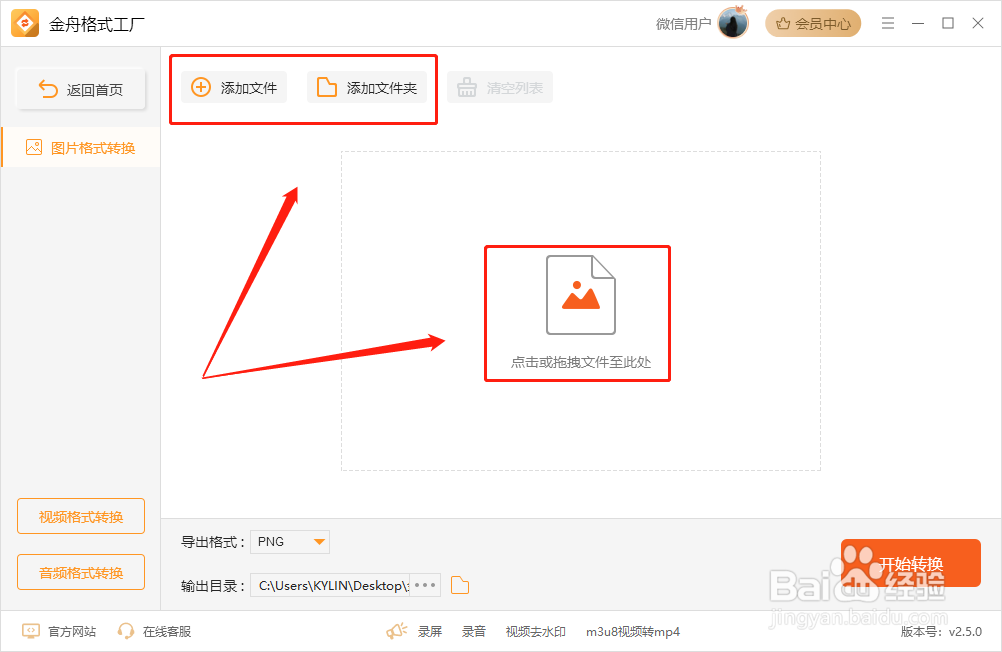Click the ellipsis to browse output path
Image resolution: width=1002 pixels, height=652 pixels.
point(424,585)
